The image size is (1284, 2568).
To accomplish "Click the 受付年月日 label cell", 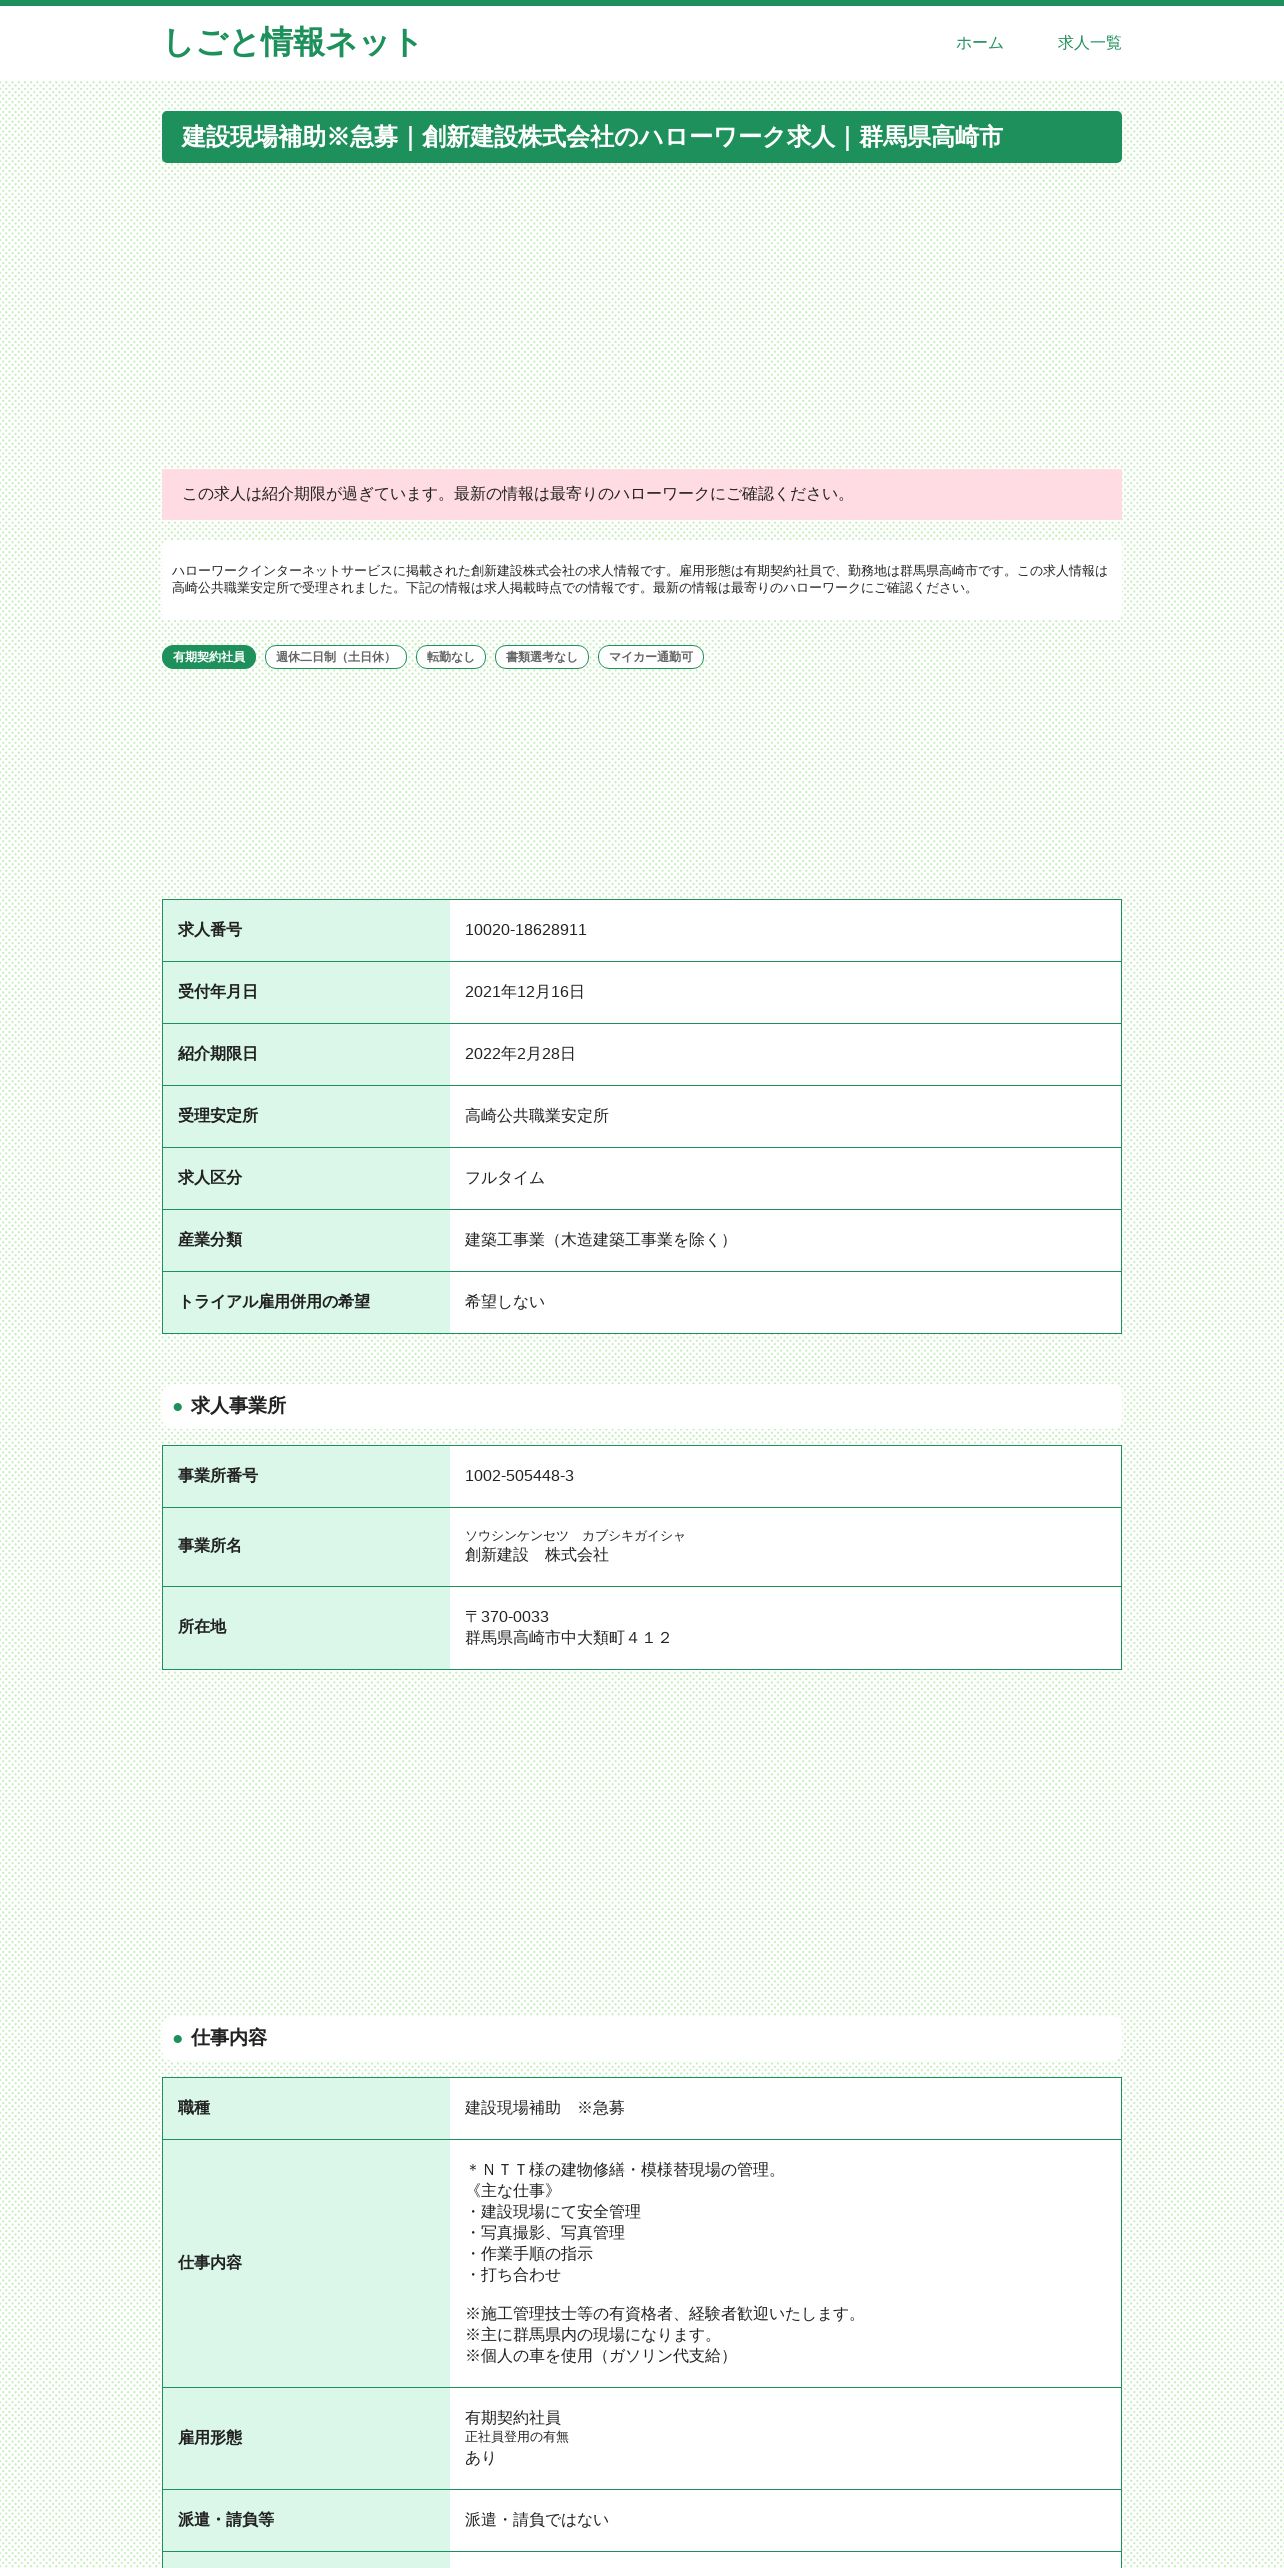I will (x=306, y=993).
